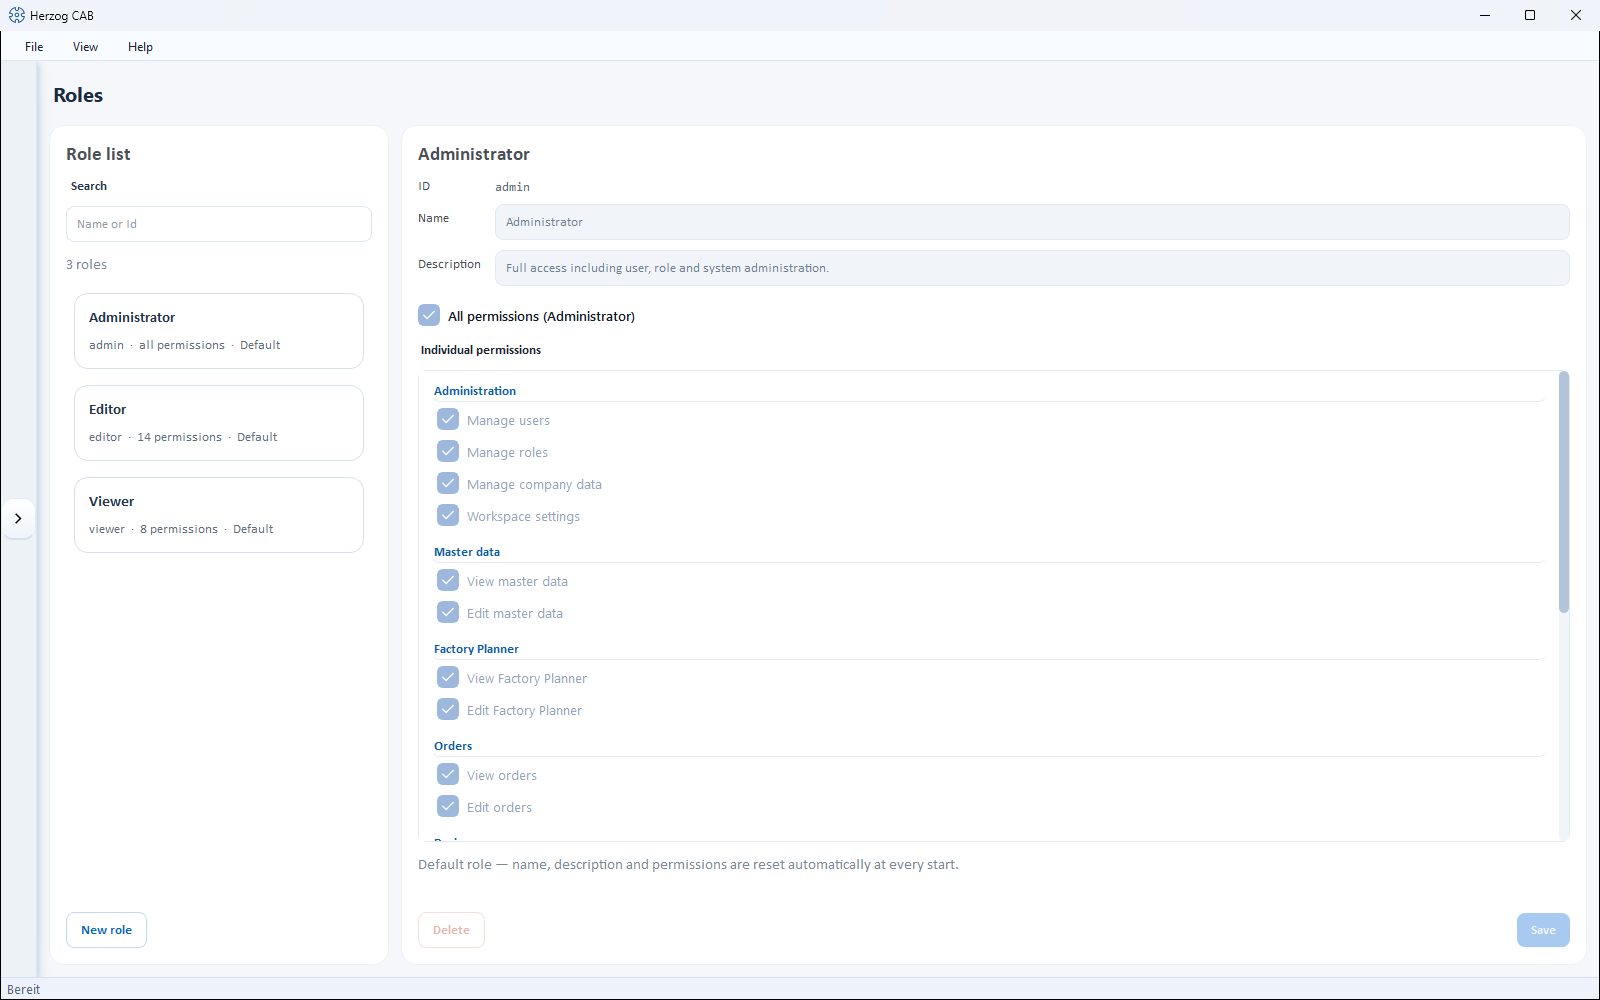Image resolution: width=1600 pixels, height=1000 pixels.
Task: Maximize the Herzog CAB window
Action: click(x=1530, y=15)
